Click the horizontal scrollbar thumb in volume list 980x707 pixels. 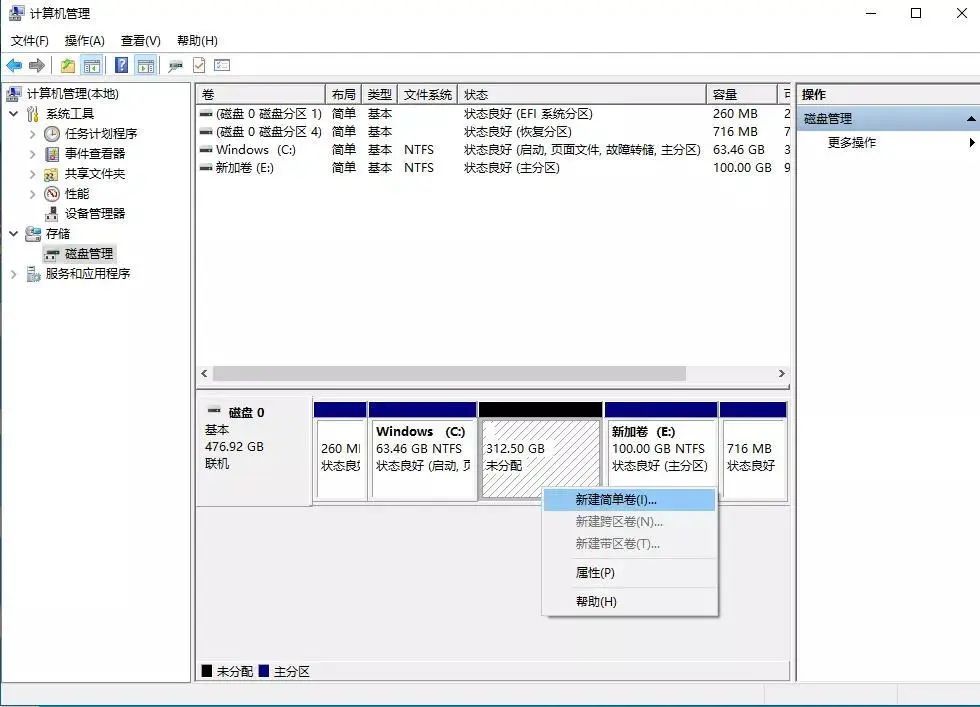tap(449, 373)
